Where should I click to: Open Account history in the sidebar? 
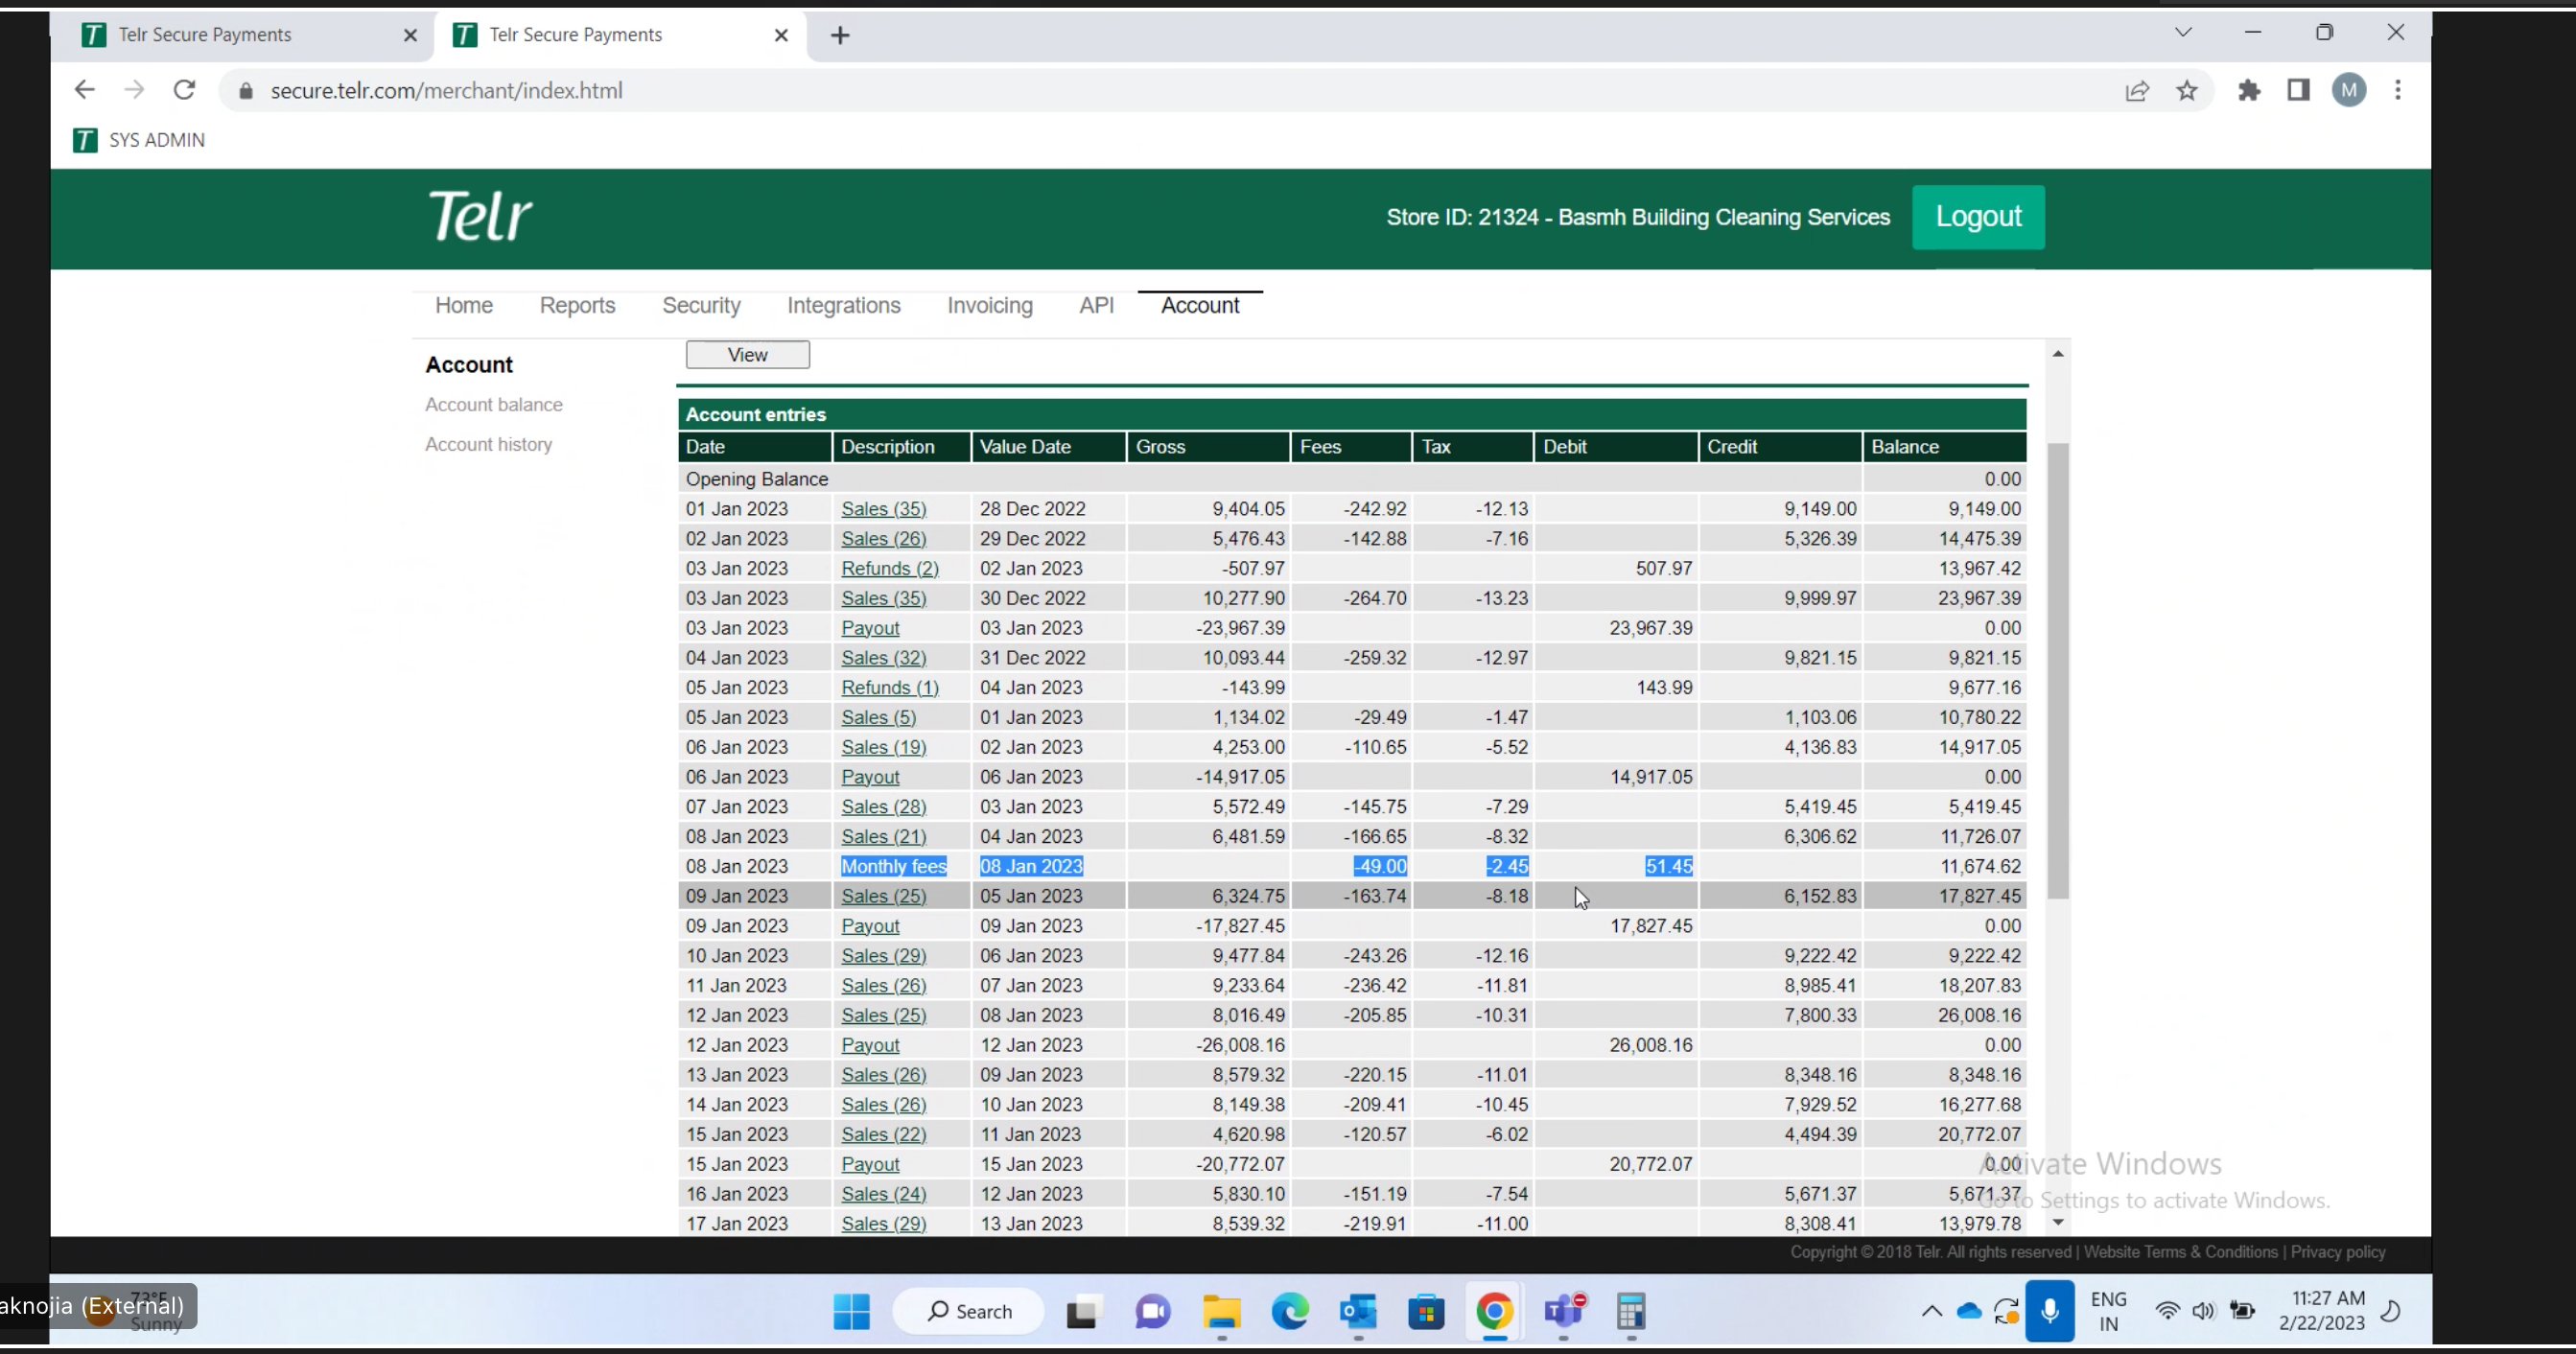[x=488, y=444]
